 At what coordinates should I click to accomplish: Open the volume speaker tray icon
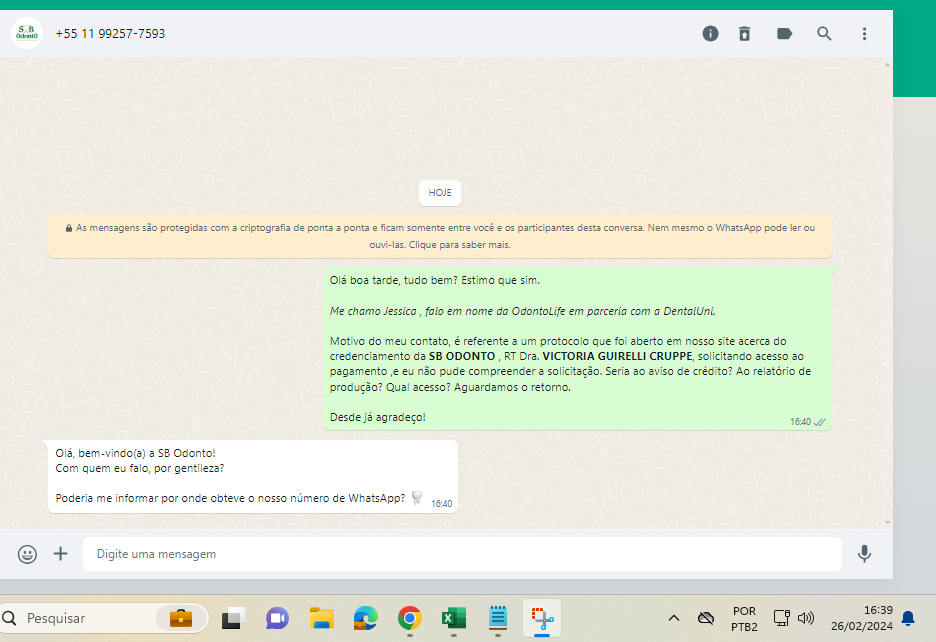(806, 618)
